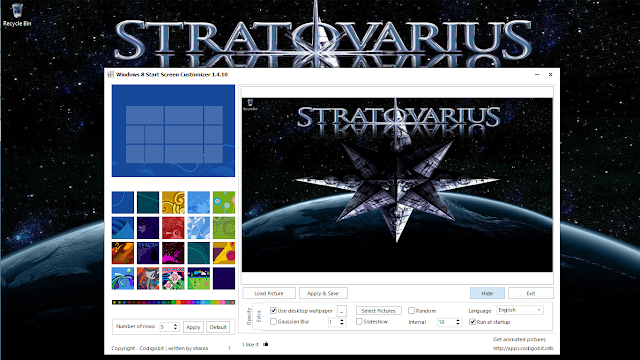Screen dimensions: 640x360
Task: Open the apps.codigobit.info link
Action: coord(523,348)
